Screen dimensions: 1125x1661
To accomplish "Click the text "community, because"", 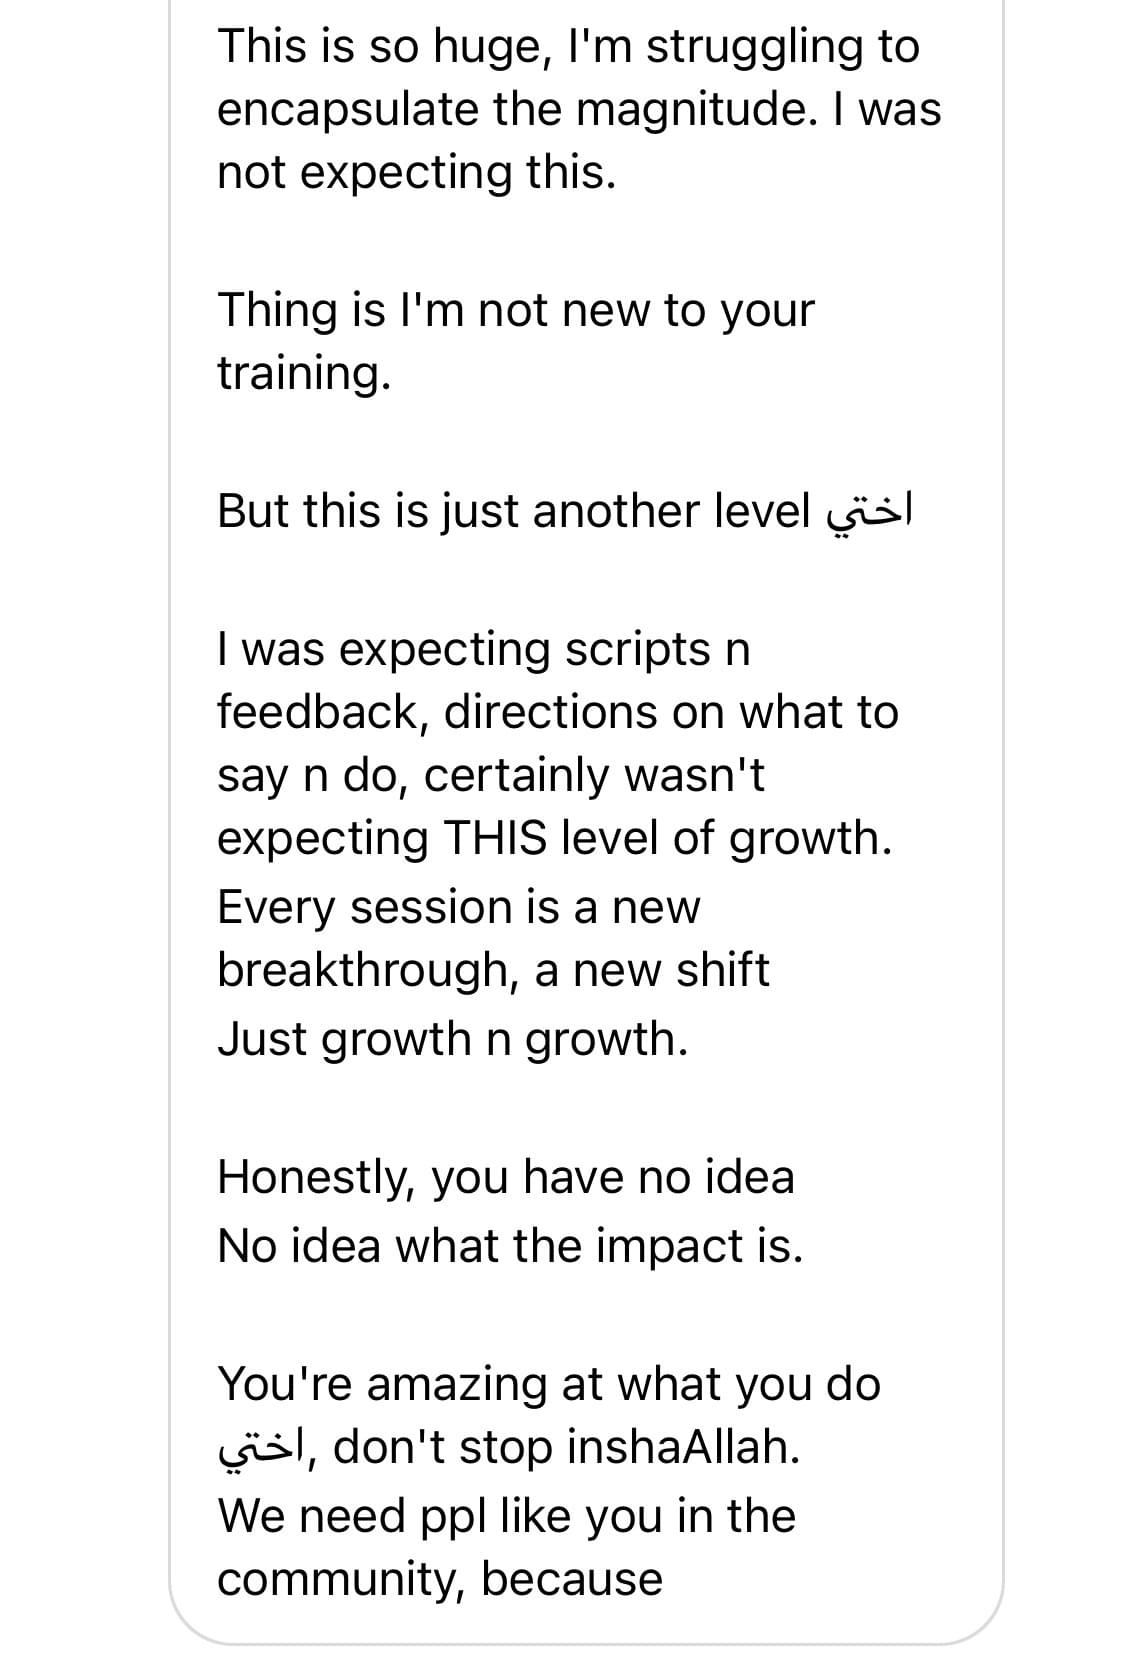I will click(440, 1579).
